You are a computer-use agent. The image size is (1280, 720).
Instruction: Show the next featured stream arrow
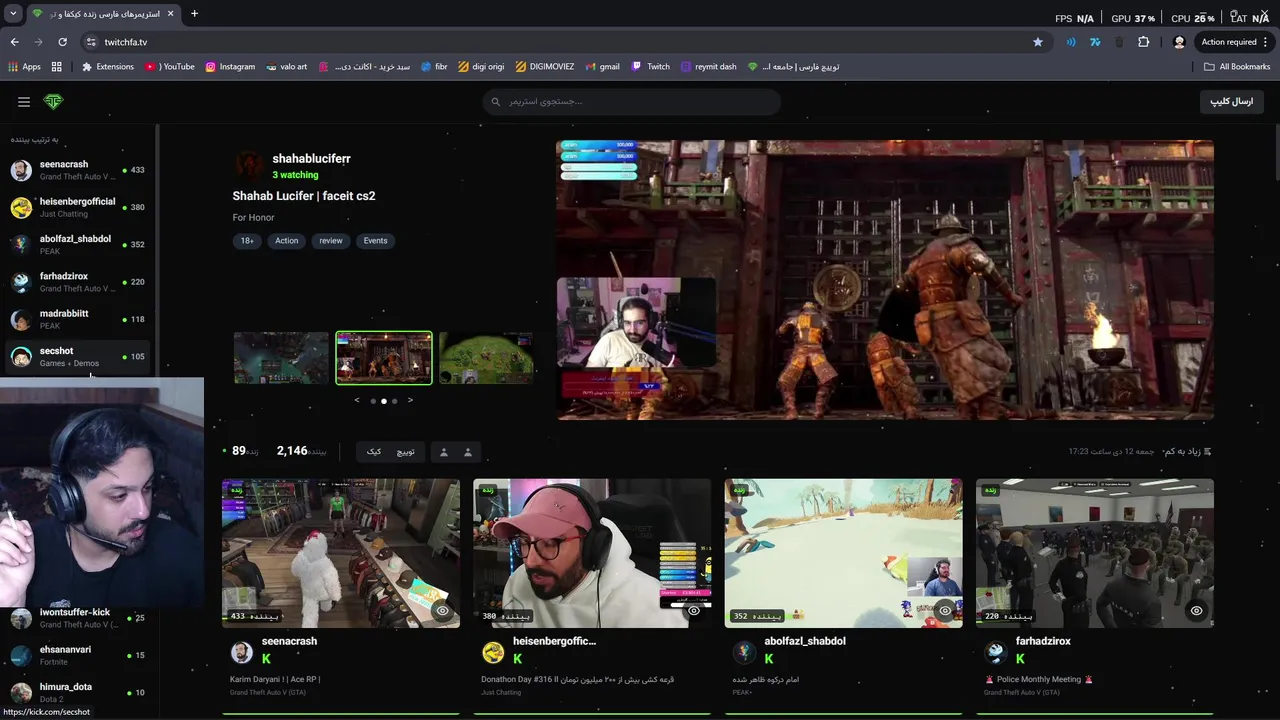point(410,400)
